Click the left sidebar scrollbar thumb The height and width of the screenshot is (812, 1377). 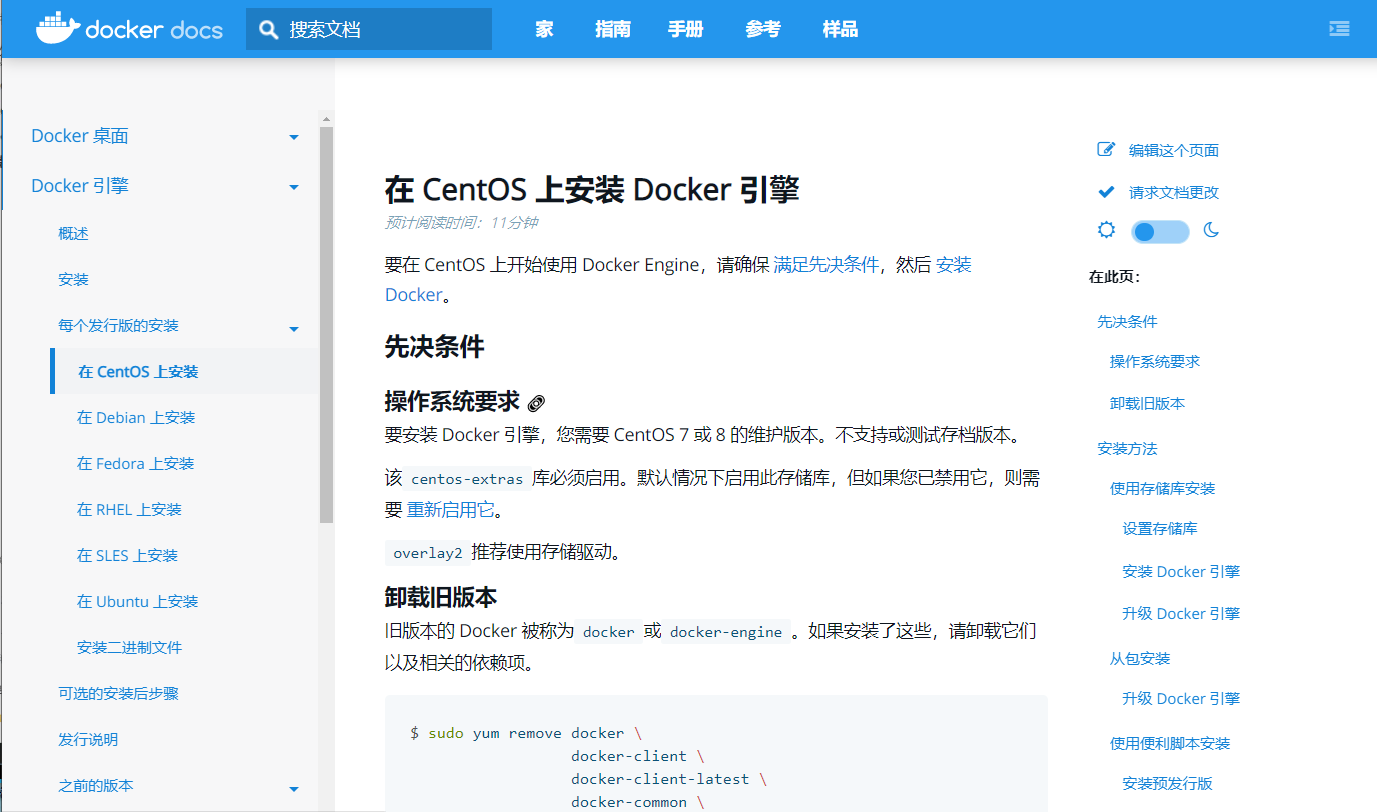pos(326,324)
